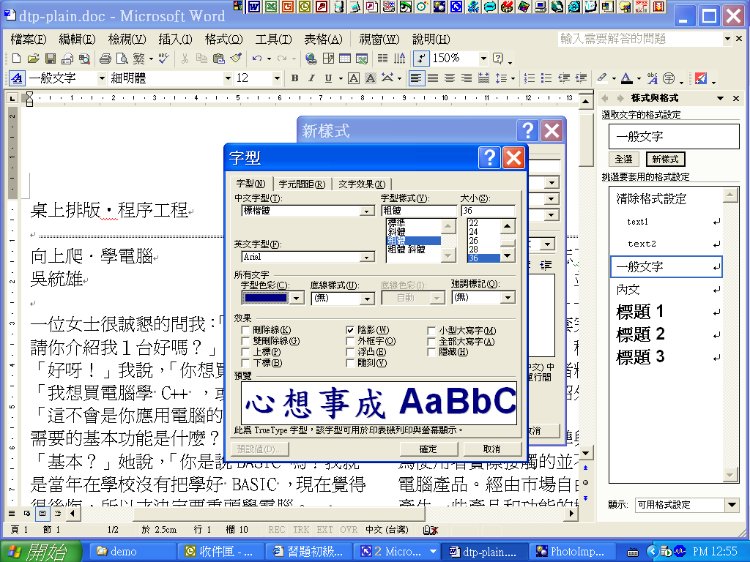Click the 新樣式 button in styles pane
This screenshot has height=562, width=750.
(x=665, y=159)
